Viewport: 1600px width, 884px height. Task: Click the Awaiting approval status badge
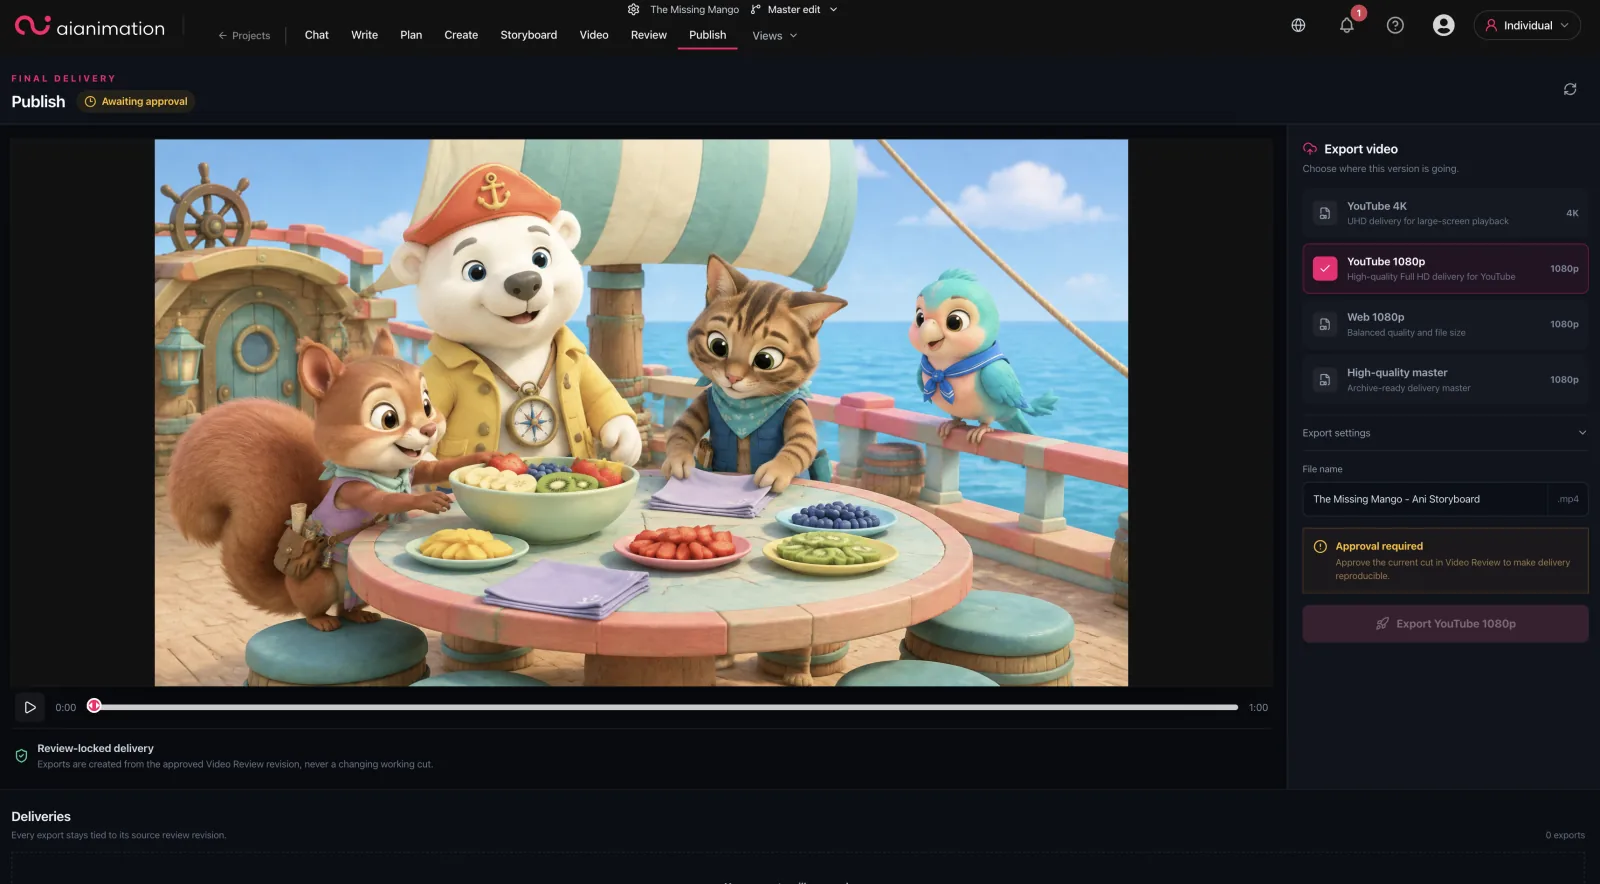[x=136, y=102]
